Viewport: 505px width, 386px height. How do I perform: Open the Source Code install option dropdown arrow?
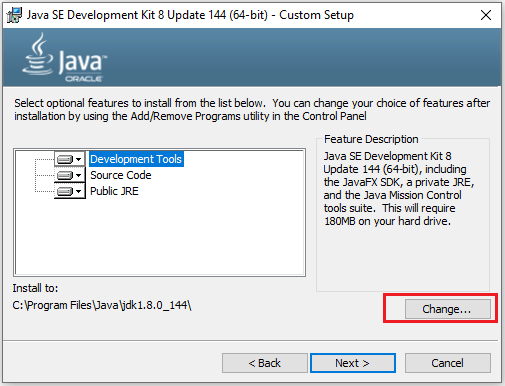coord(79,175)
